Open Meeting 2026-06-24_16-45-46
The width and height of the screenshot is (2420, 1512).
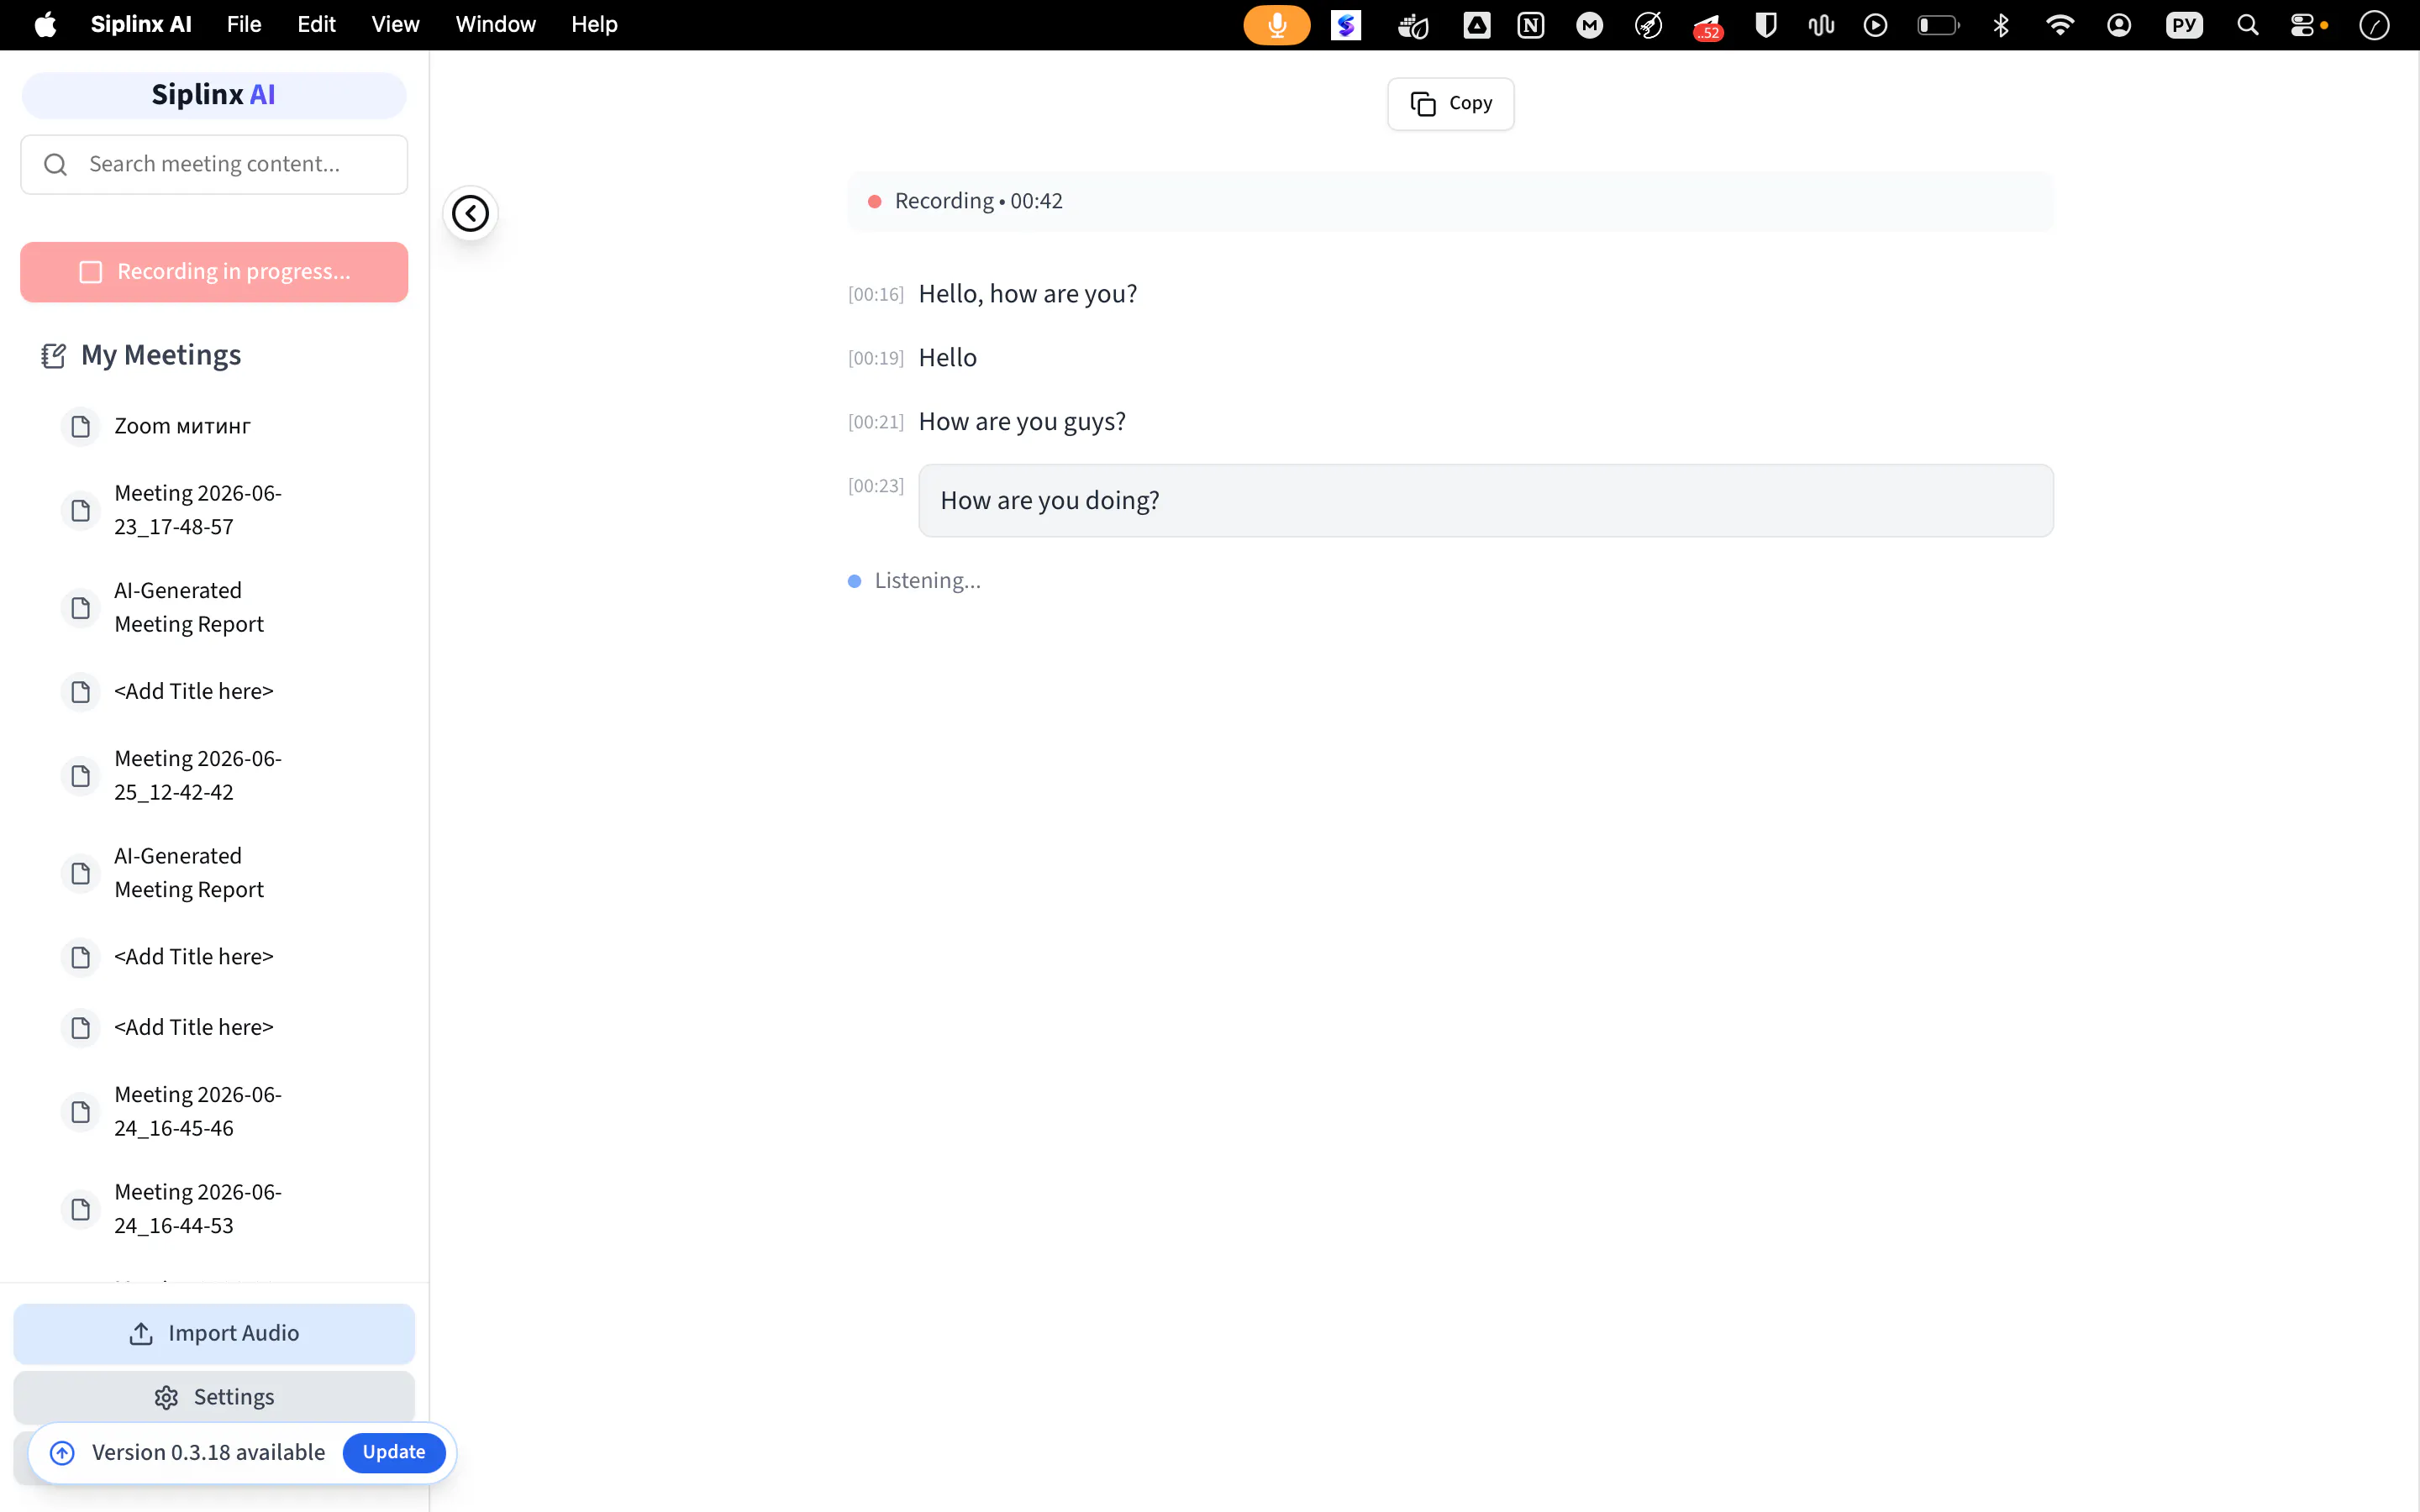coord(198,1111)
